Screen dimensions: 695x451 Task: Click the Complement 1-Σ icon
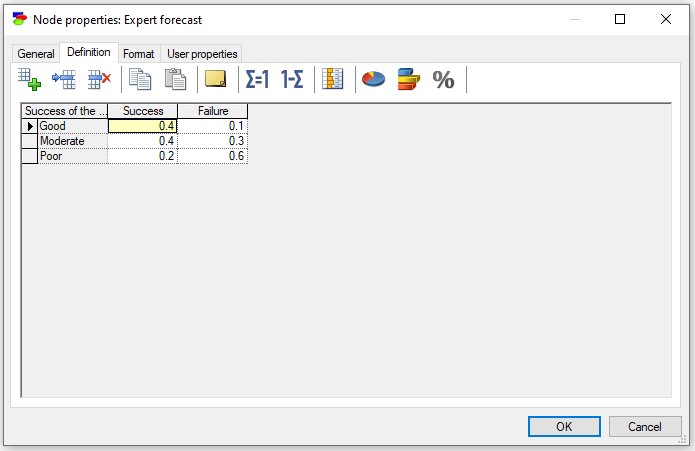(292, 80)
